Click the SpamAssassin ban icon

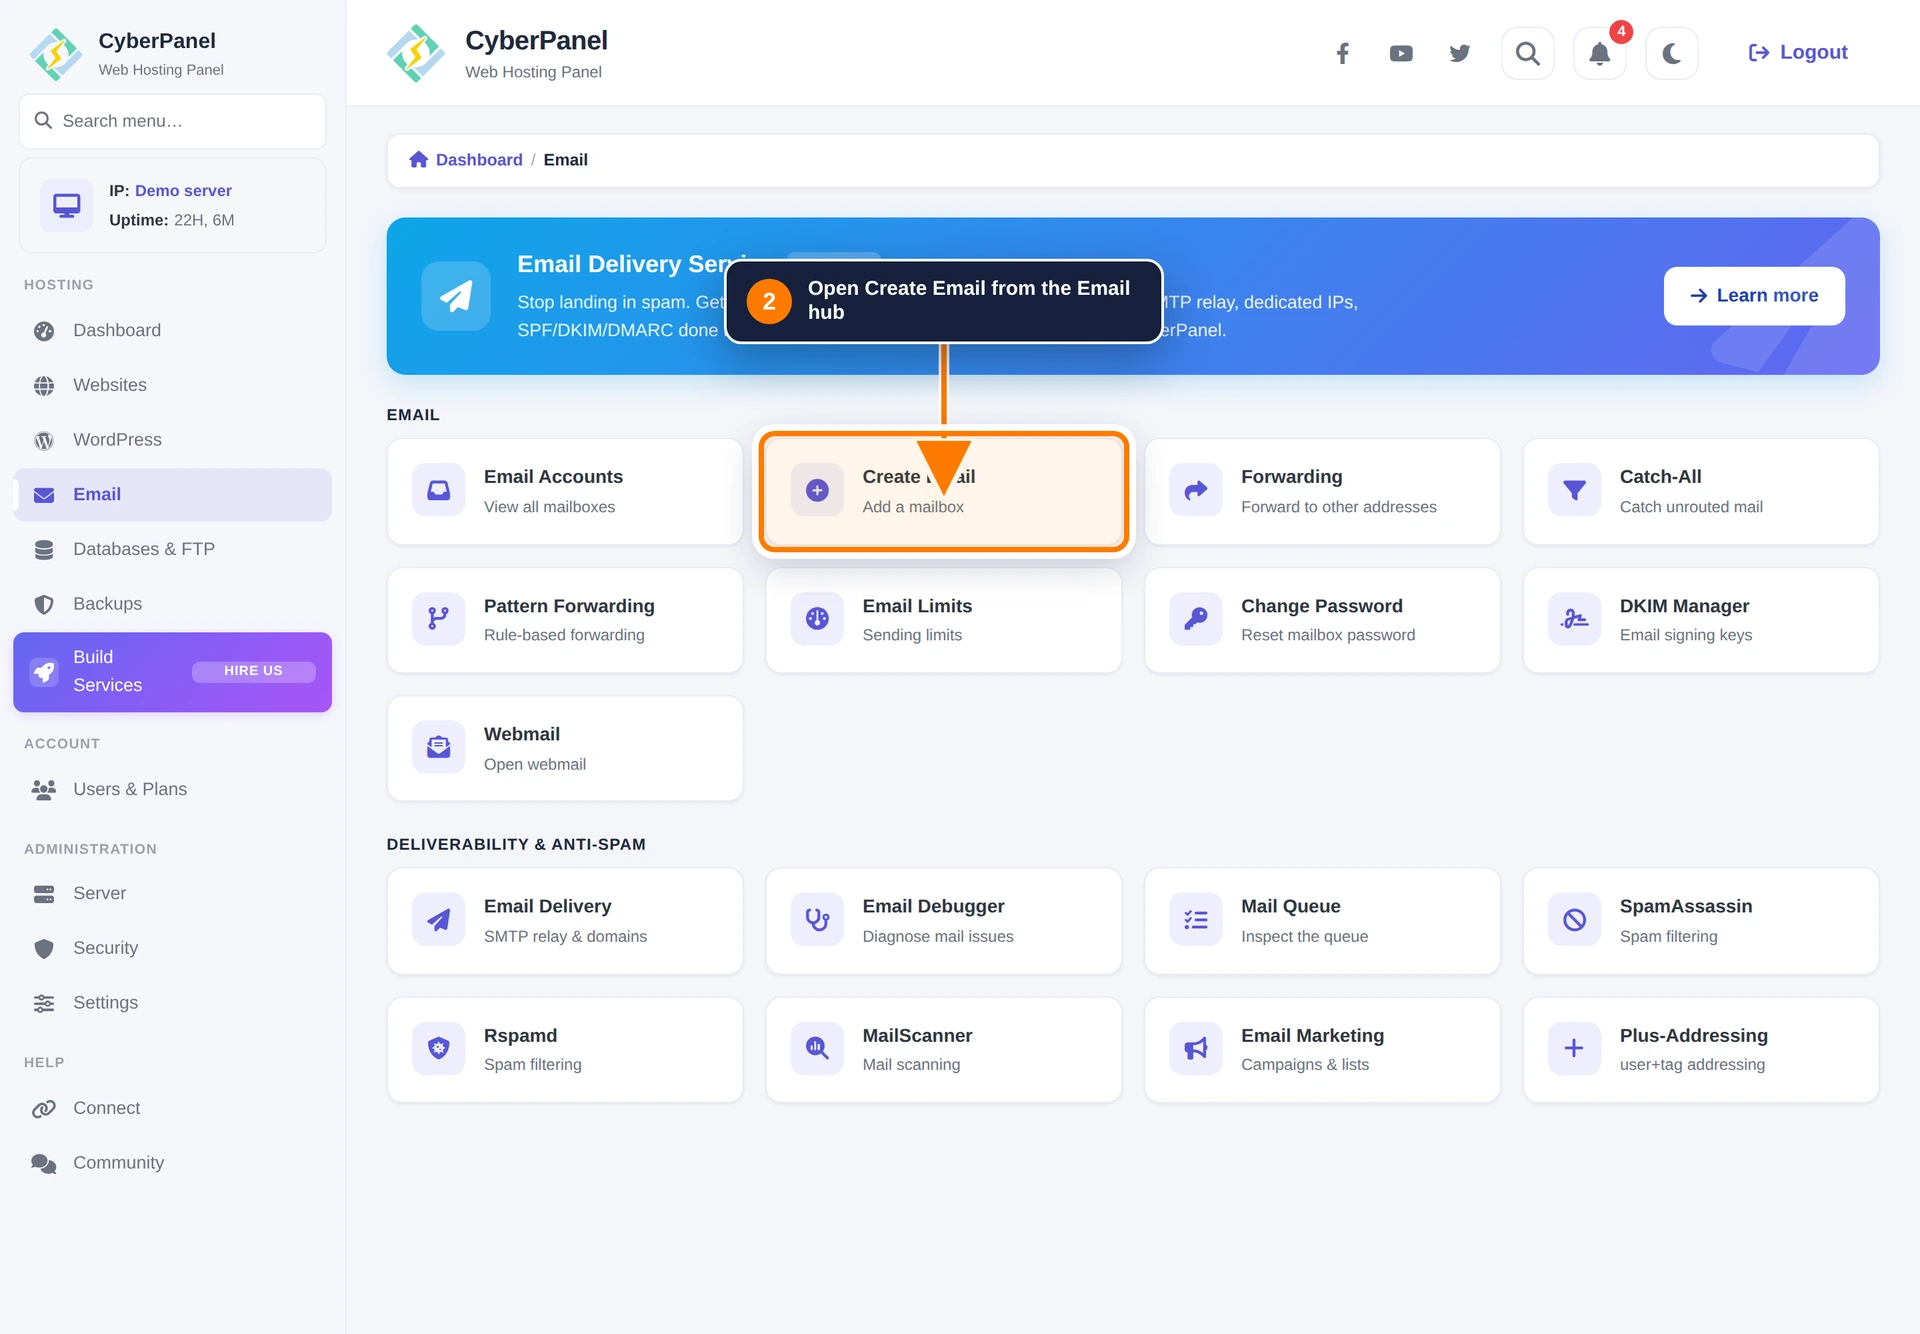point(1574,920)
